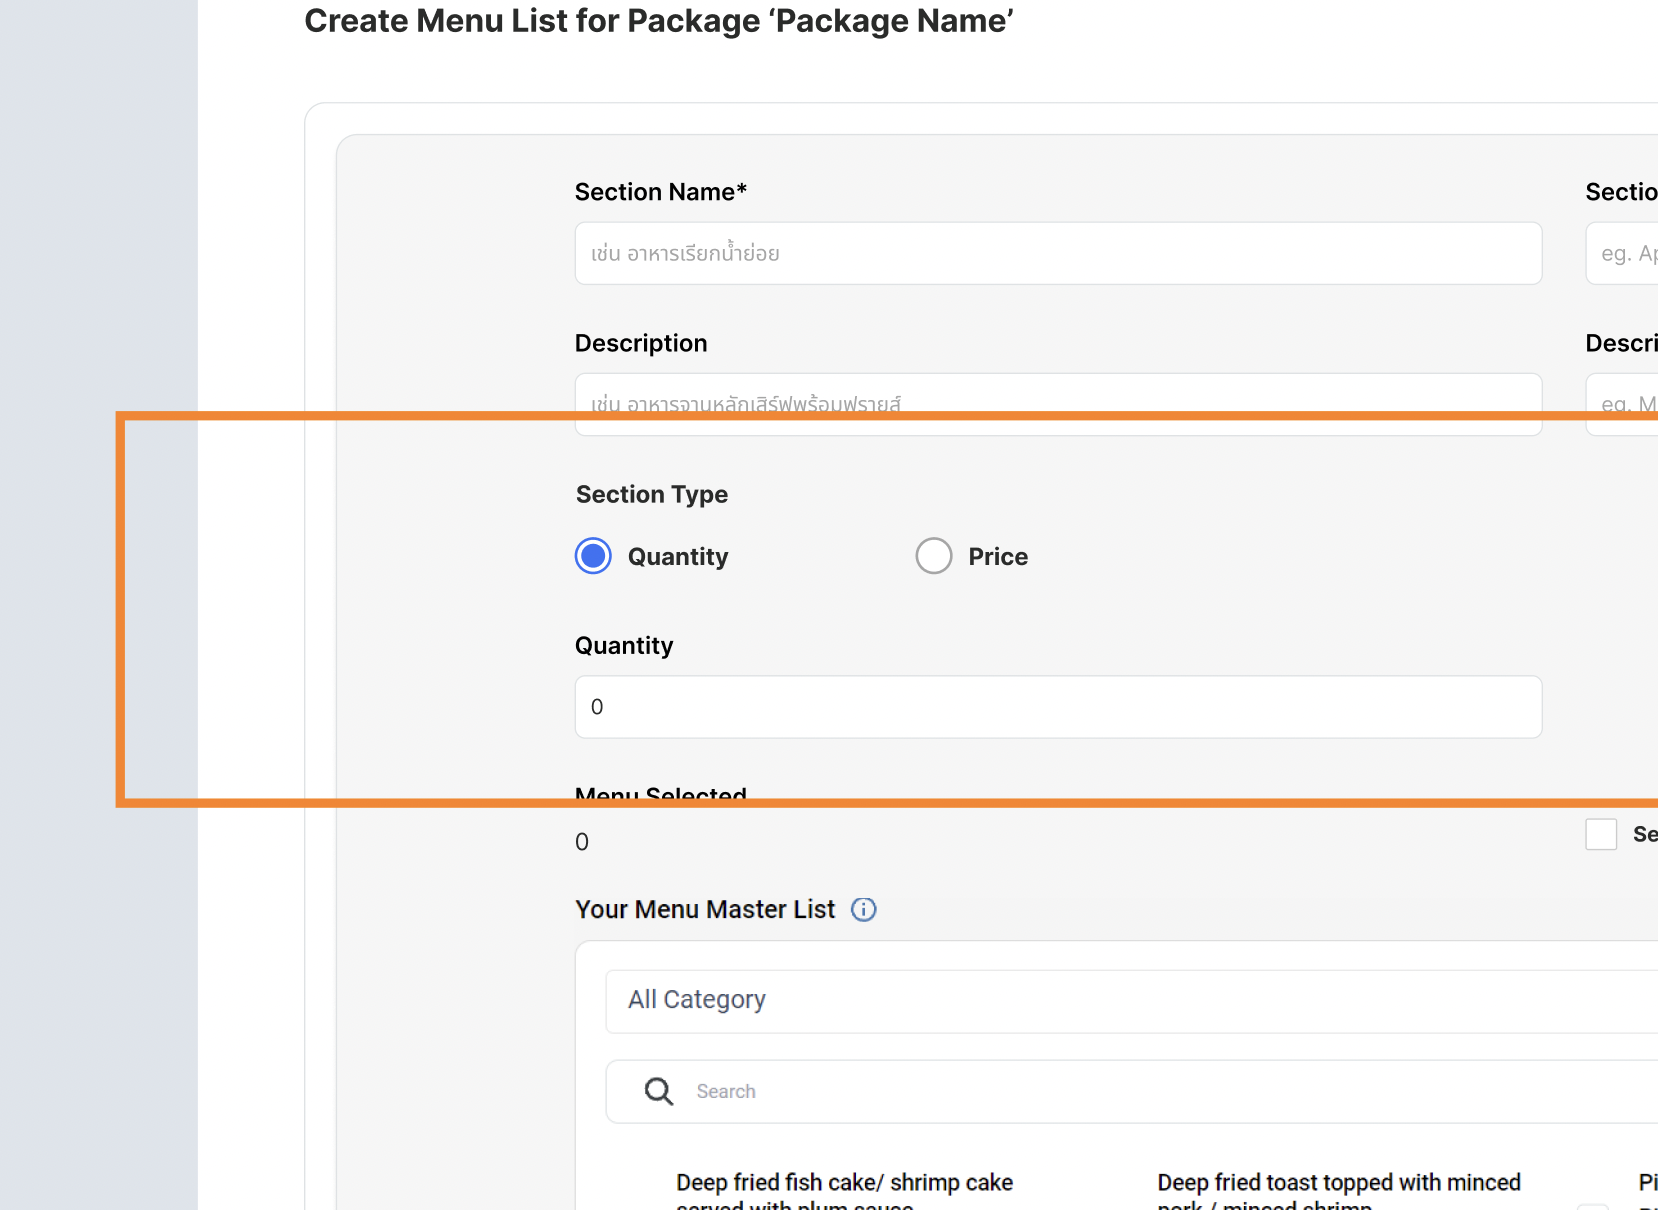Click the 'Create Menu List for Package' heading
Screen dimensions: 1658x1210
click(x=658, y=21)
